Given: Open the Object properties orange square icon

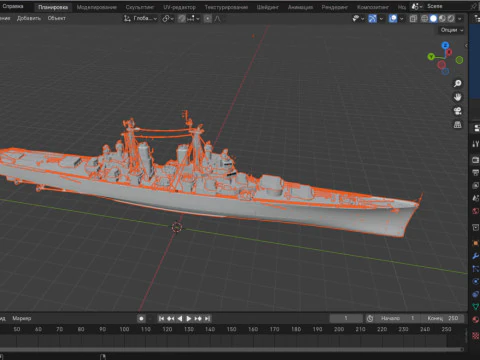Looking at the screenshot, I should (476, 243).
